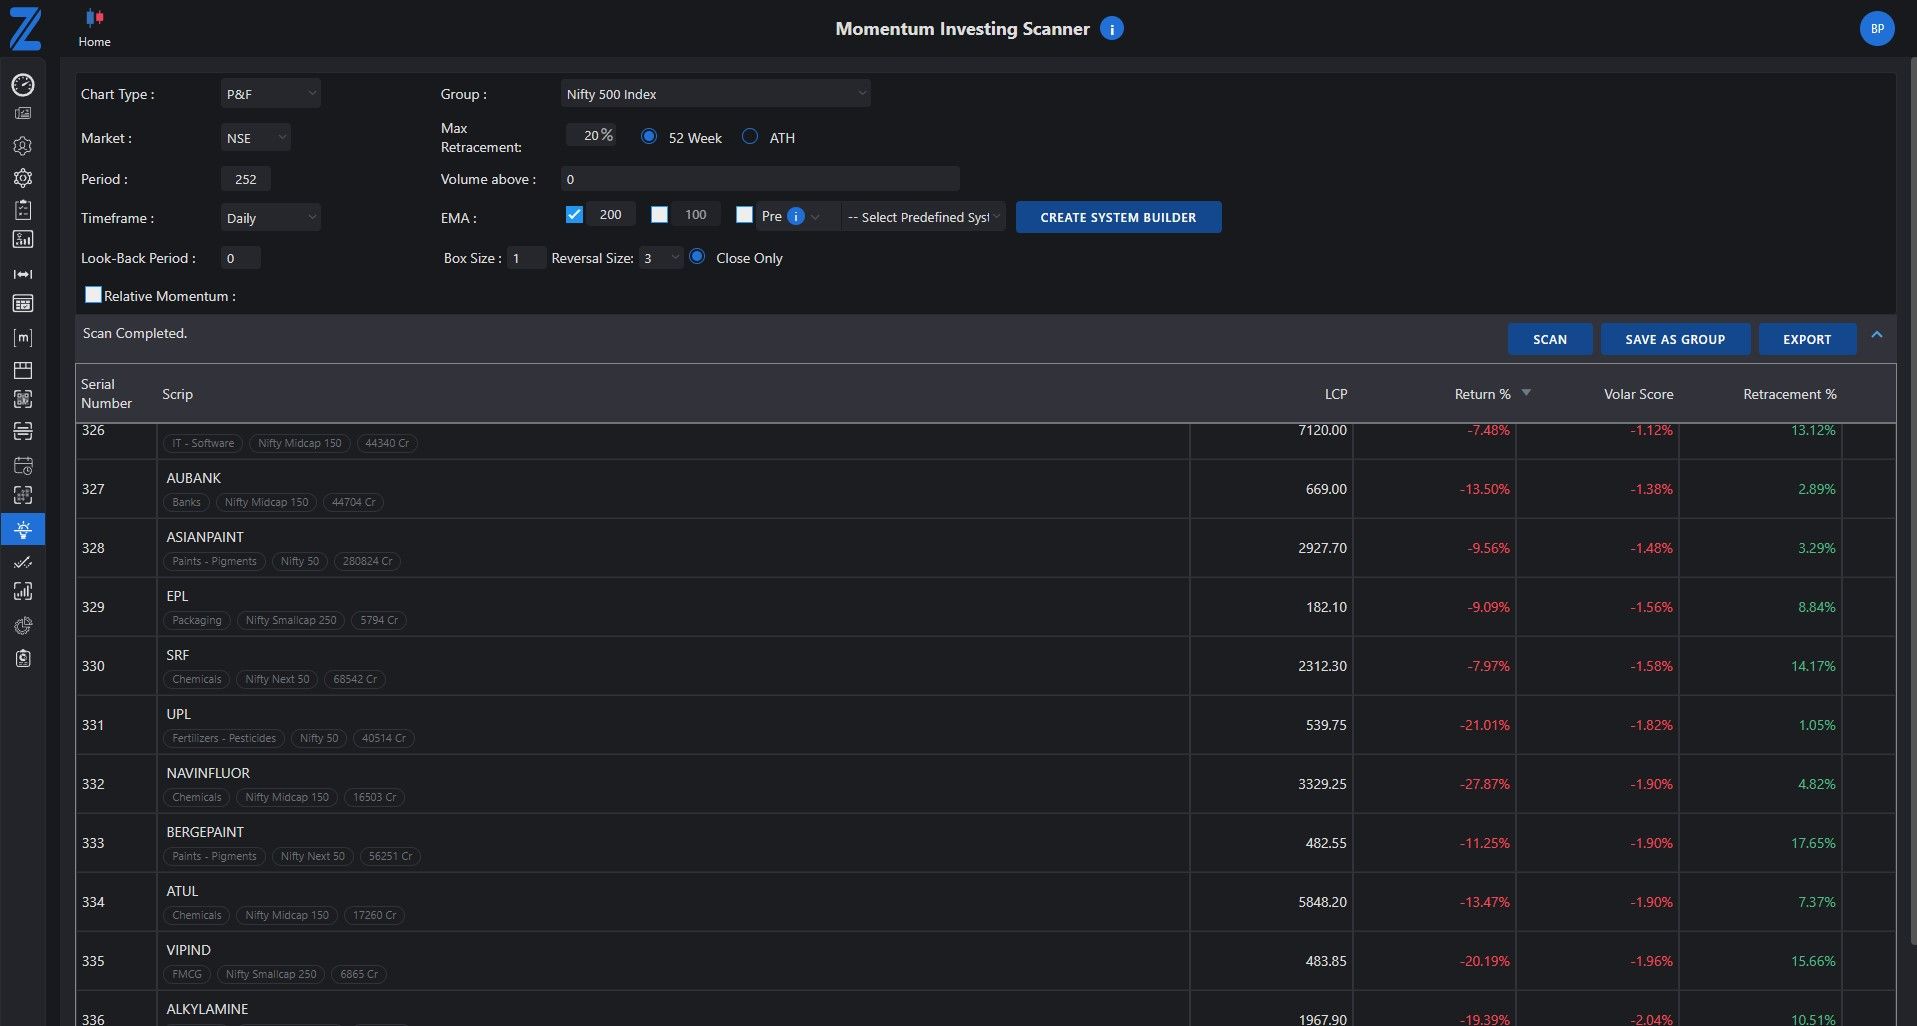Image resolution: width=1917 pixels, height=1026 pixels.
Task: Click the Volume above input field
Action: (760, 179)
